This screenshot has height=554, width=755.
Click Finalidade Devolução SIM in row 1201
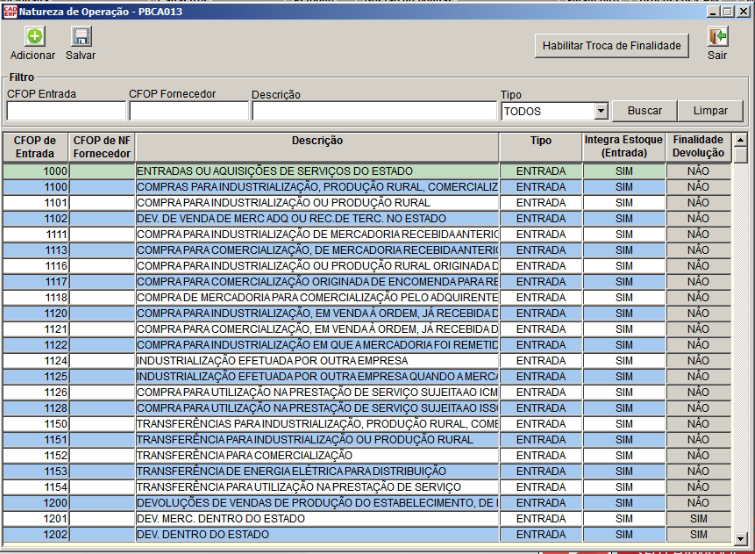point(698,519)
